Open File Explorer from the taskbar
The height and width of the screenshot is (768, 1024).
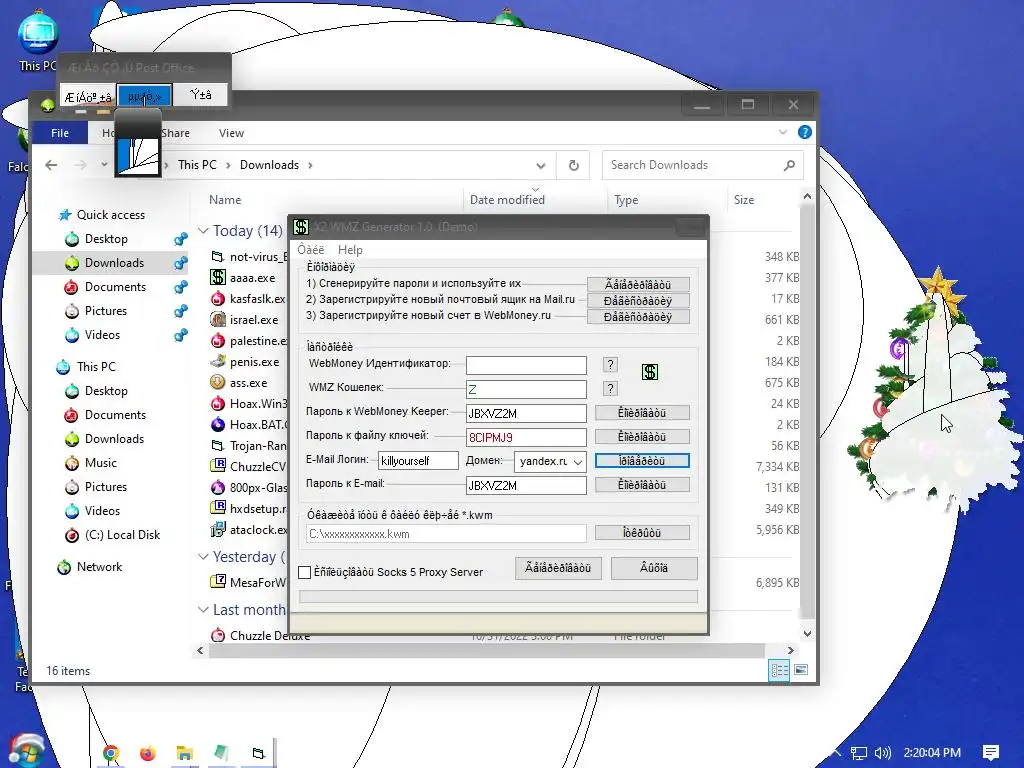tap(185, 754)
